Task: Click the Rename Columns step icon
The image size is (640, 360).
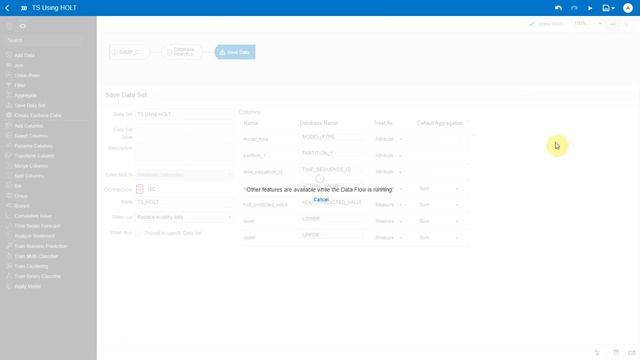Action: pyautogui.click(x=9, y=145)
